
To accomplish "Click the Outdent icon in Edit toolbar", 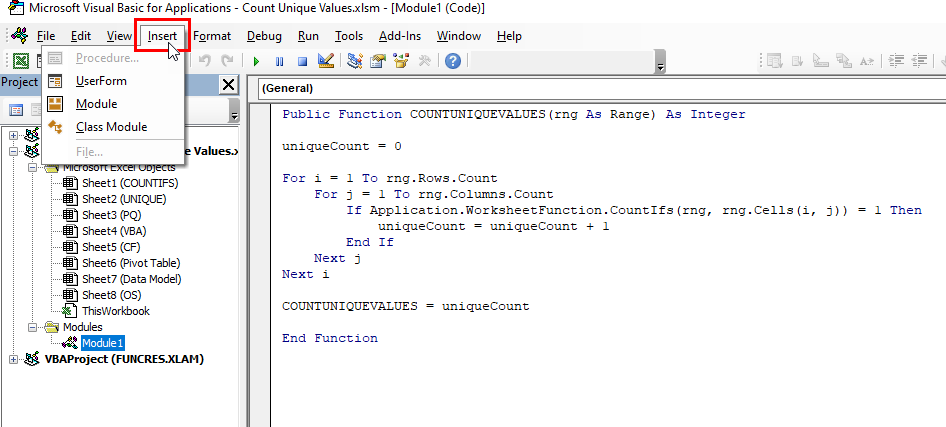I will coord(919,61).
